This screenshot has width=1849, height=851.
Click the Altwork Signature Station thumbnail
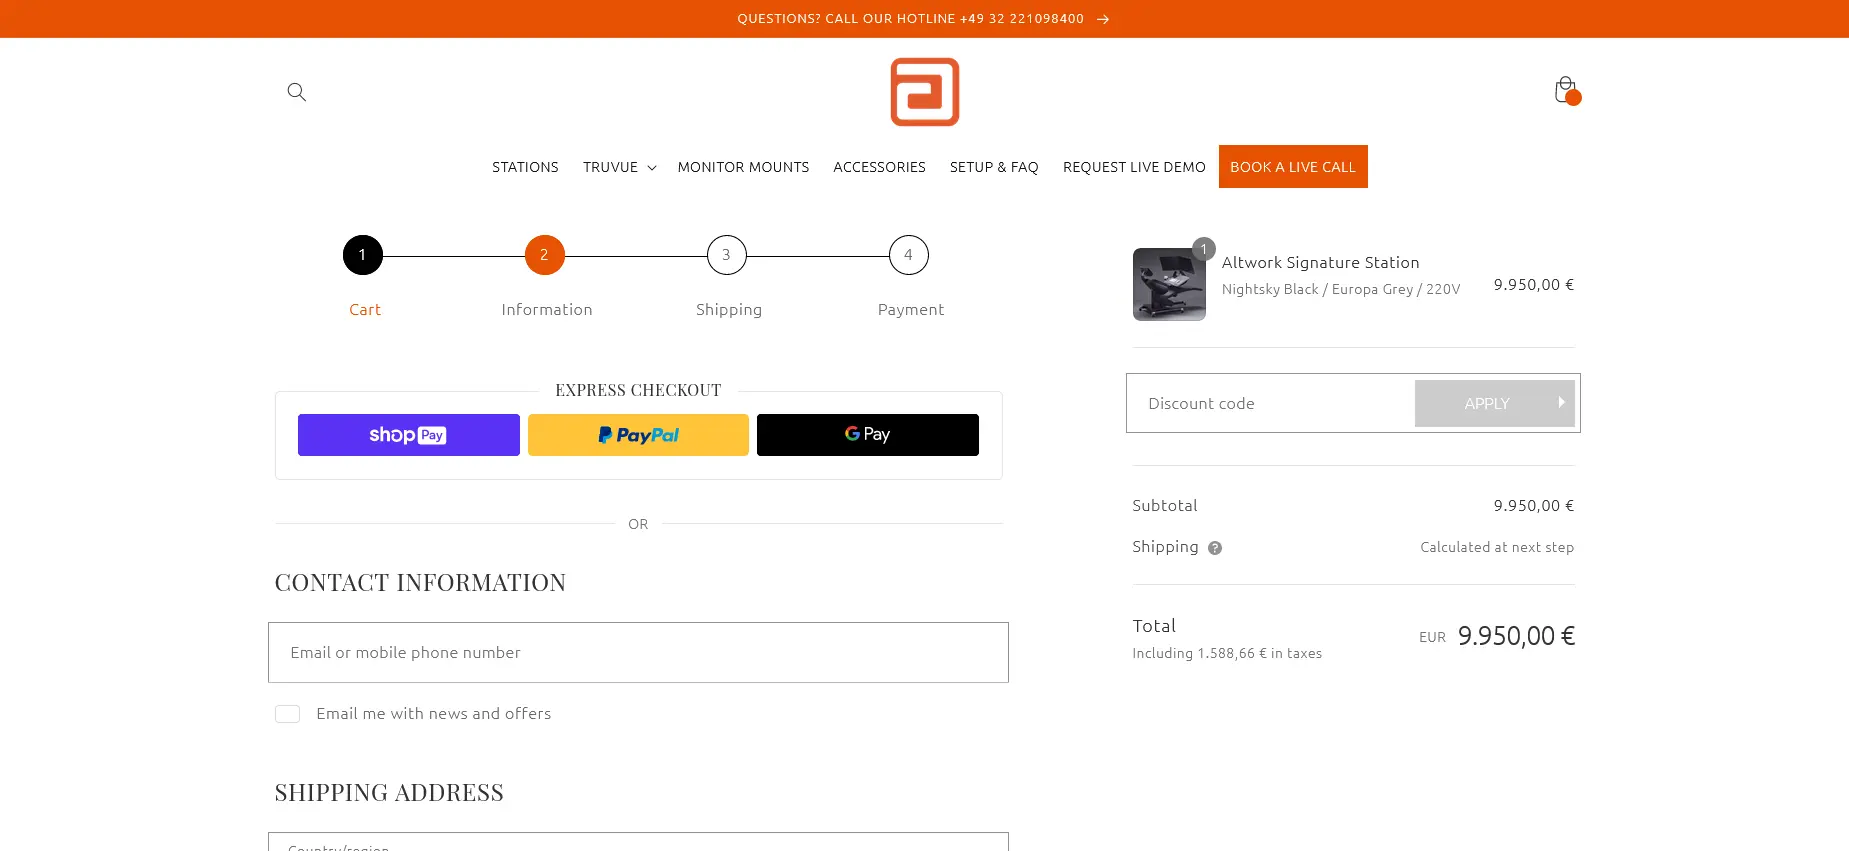[x=1169, y=284]
